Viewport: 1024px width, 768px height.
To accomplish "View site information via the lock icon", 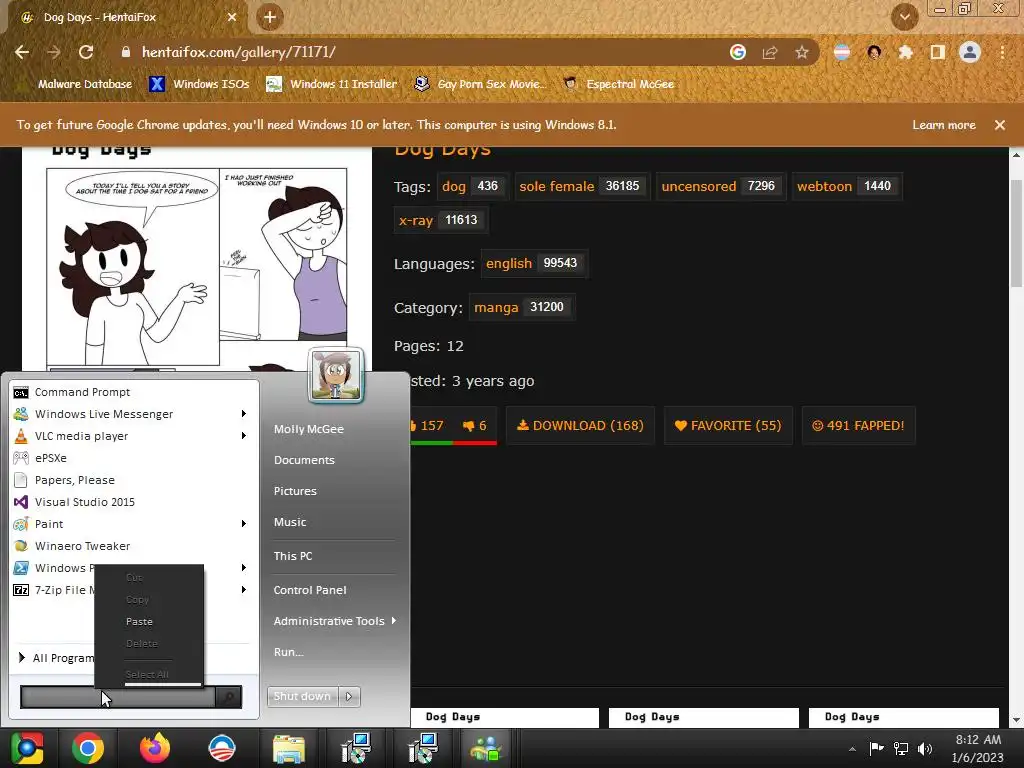I will [126, 52].
